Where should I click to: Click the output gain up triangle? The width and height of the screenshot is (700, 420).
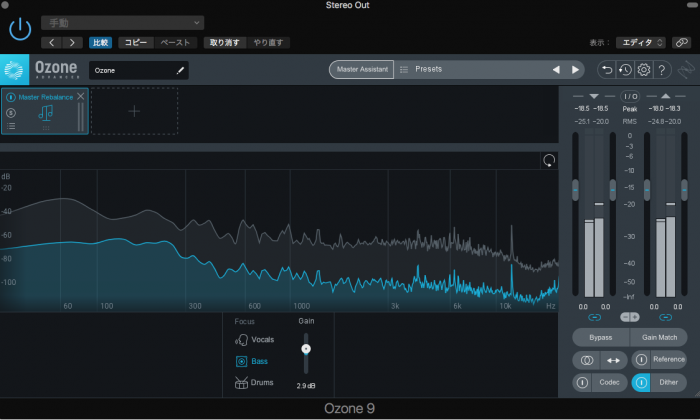pos(666,96)
